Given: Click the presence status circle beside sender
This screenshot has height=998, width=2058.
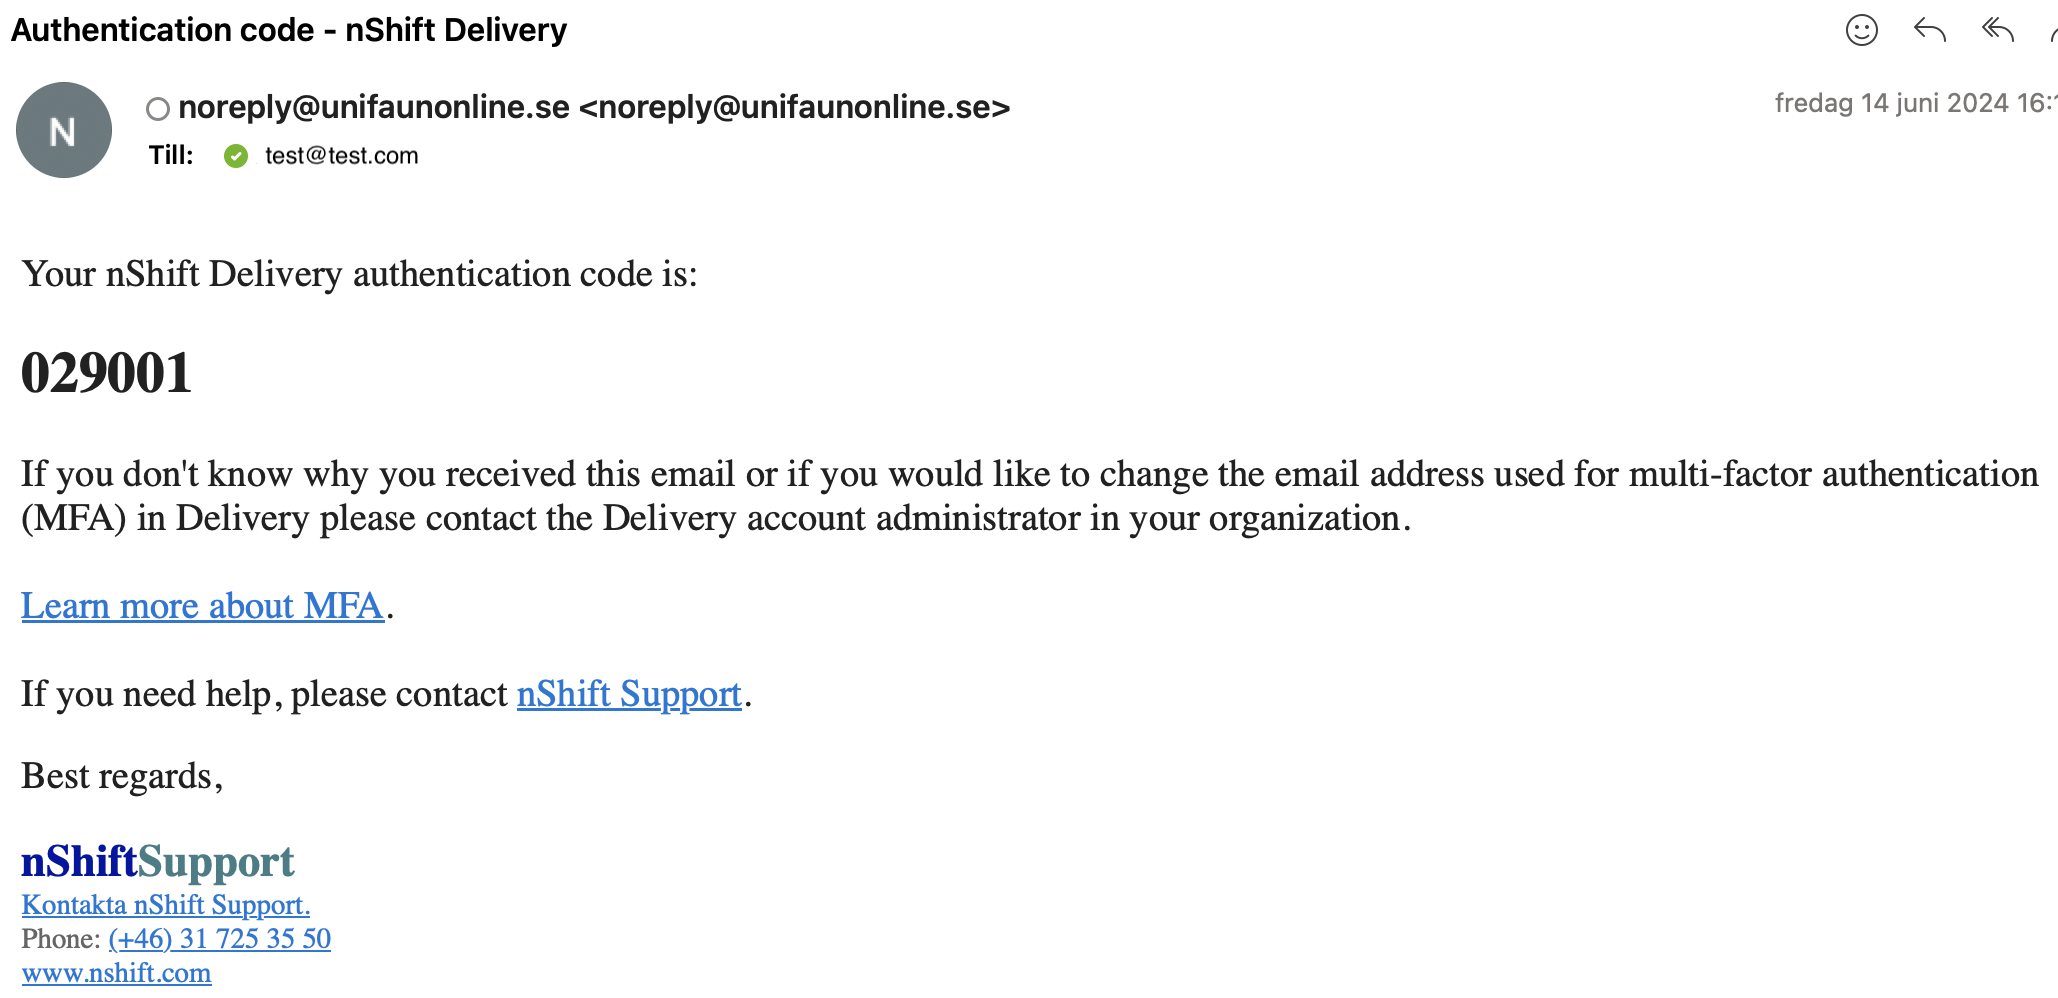Looking at the screenshot, I should 157,108.
